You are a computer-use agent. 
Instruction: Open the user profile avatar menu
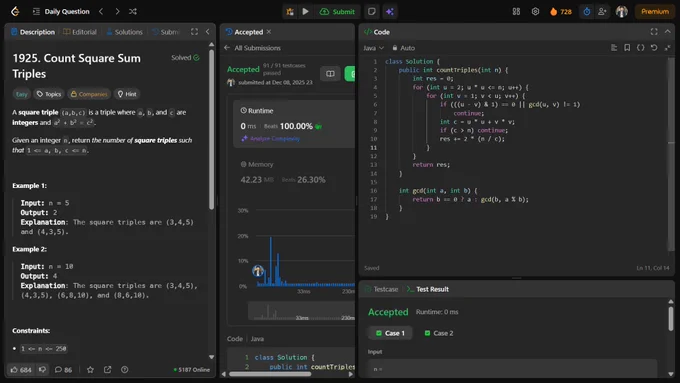621,12
